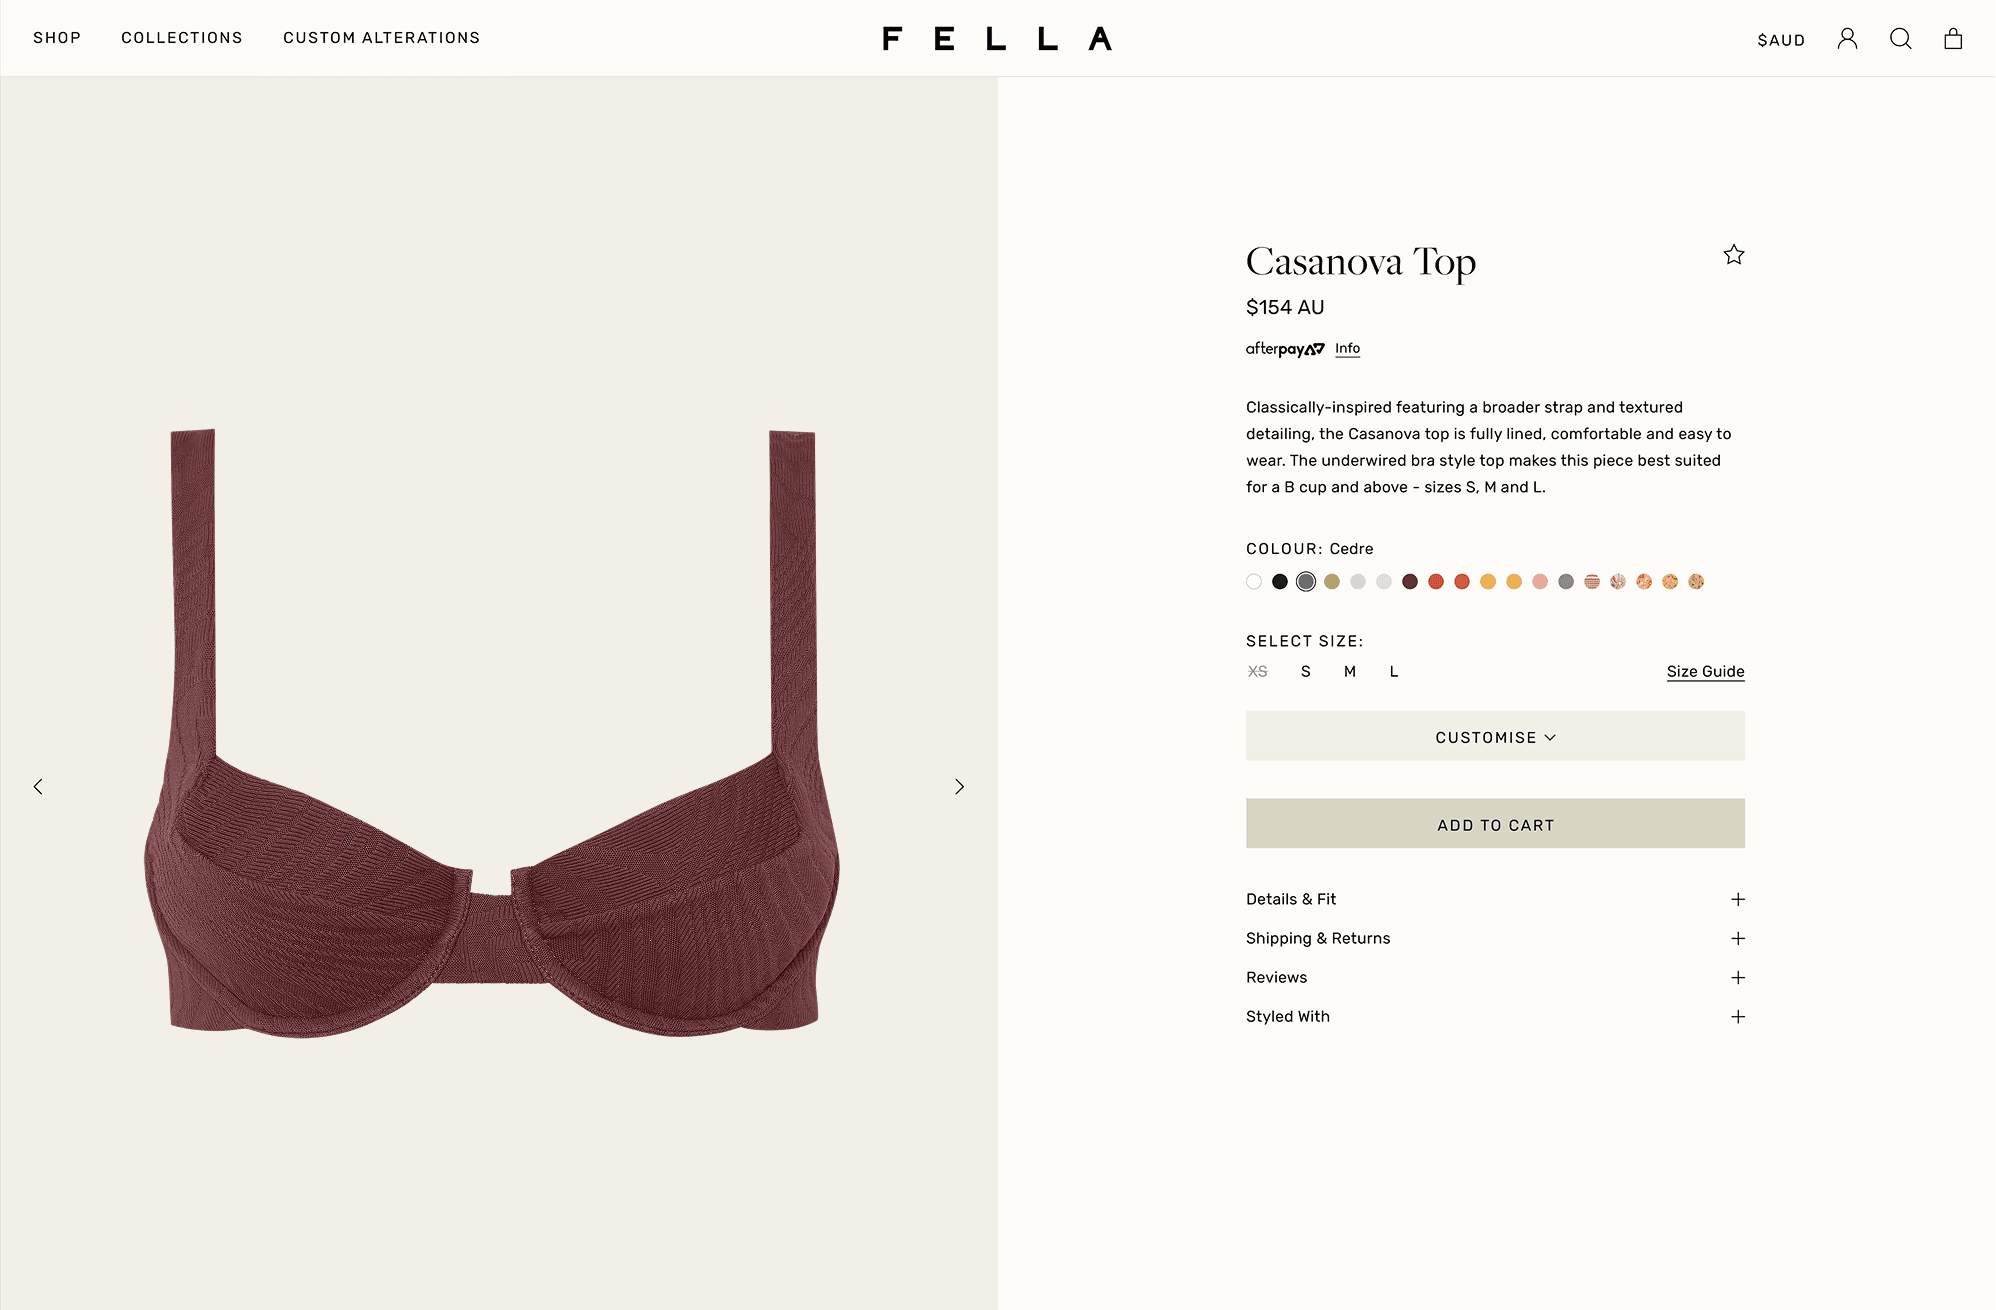
Task: Open the user account icon
Action: pos(1847,39)
